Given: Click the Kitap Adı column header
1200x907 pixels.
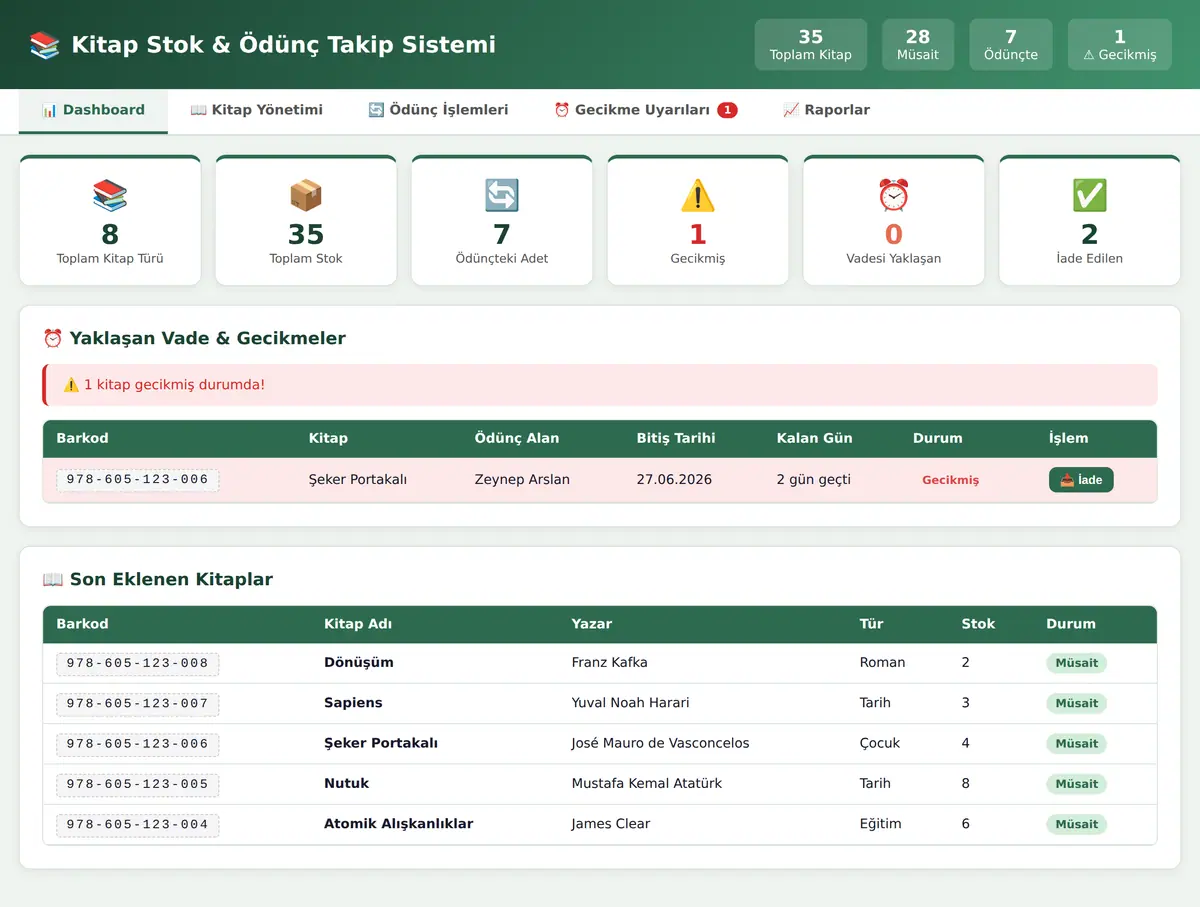Looking at the screenshot, I should (x=358, y=624).
